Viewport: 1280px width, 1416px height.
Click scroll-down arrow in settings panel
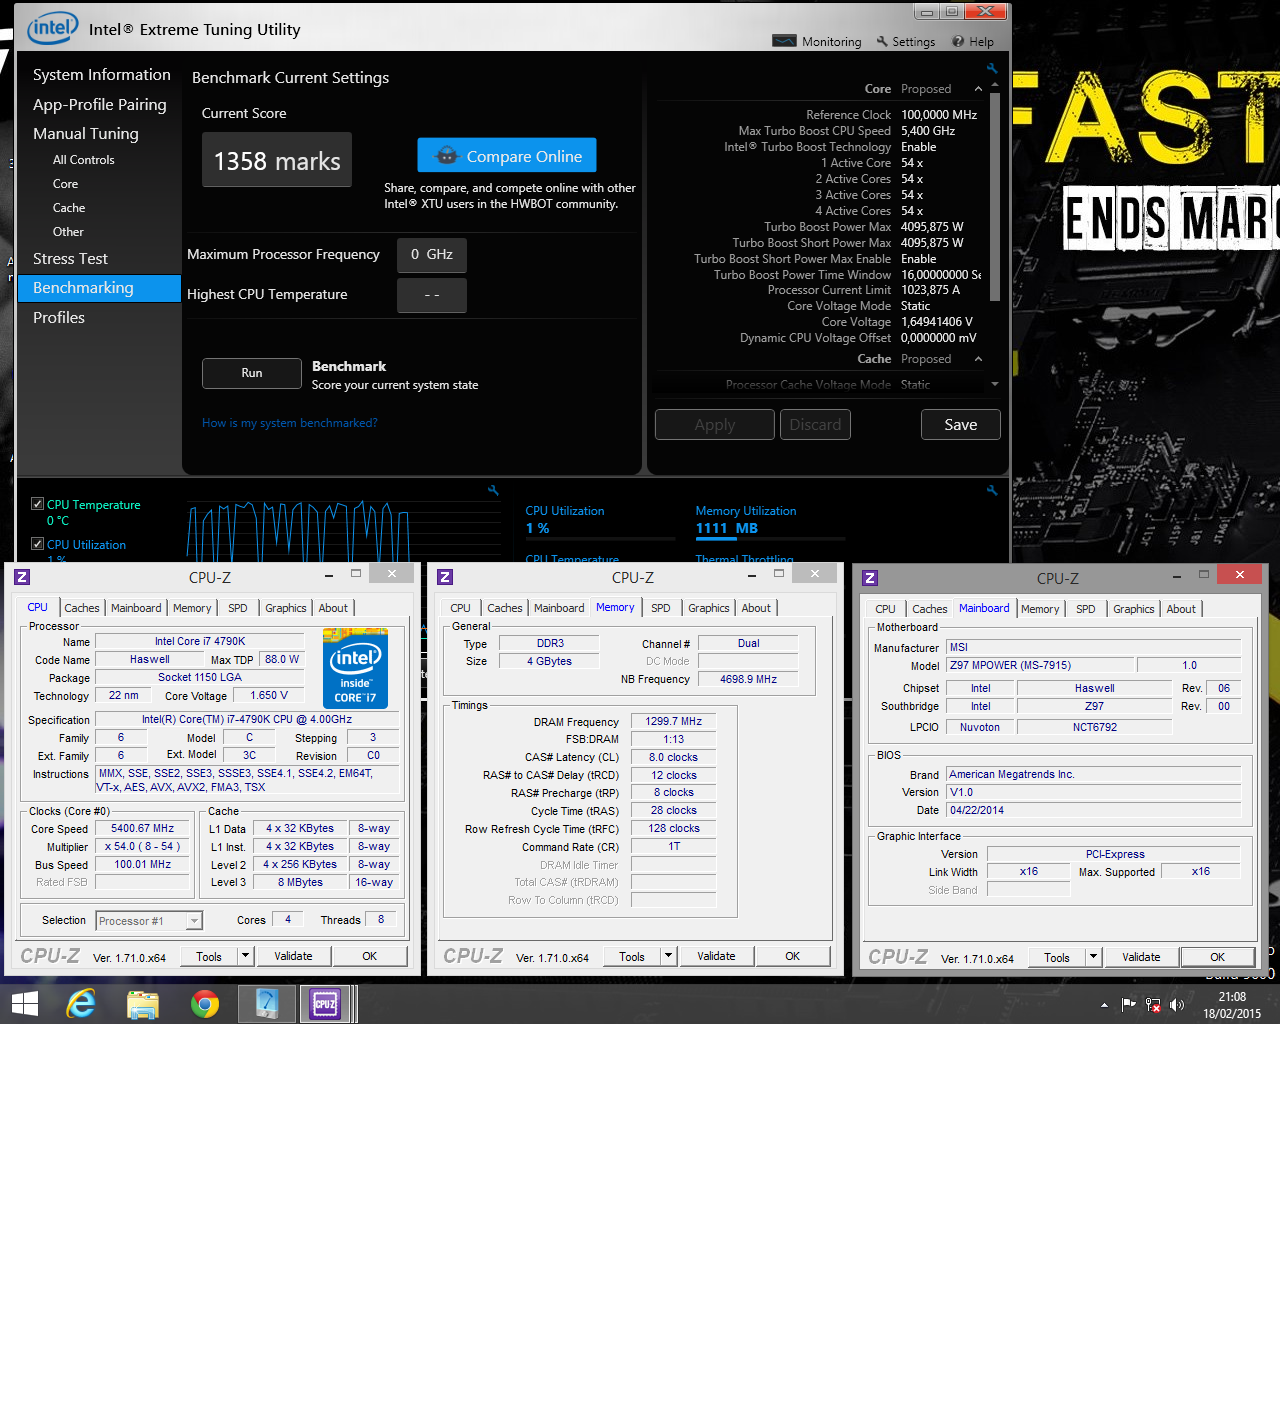tap(995, 384)
